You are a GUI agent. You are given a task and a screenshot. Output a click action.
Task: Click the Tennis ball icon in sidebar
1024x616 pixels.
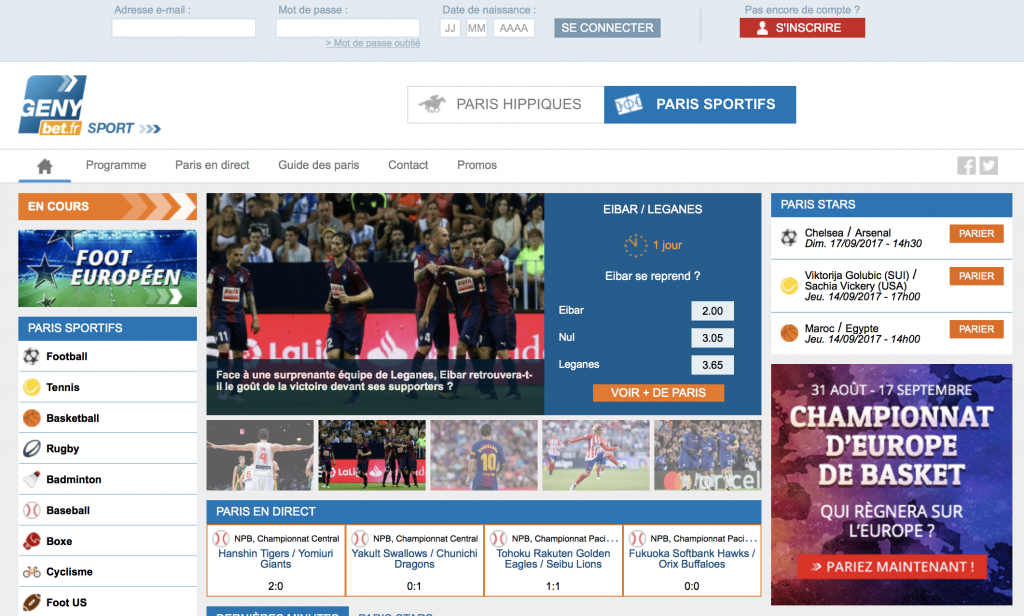tap(31, 387)
